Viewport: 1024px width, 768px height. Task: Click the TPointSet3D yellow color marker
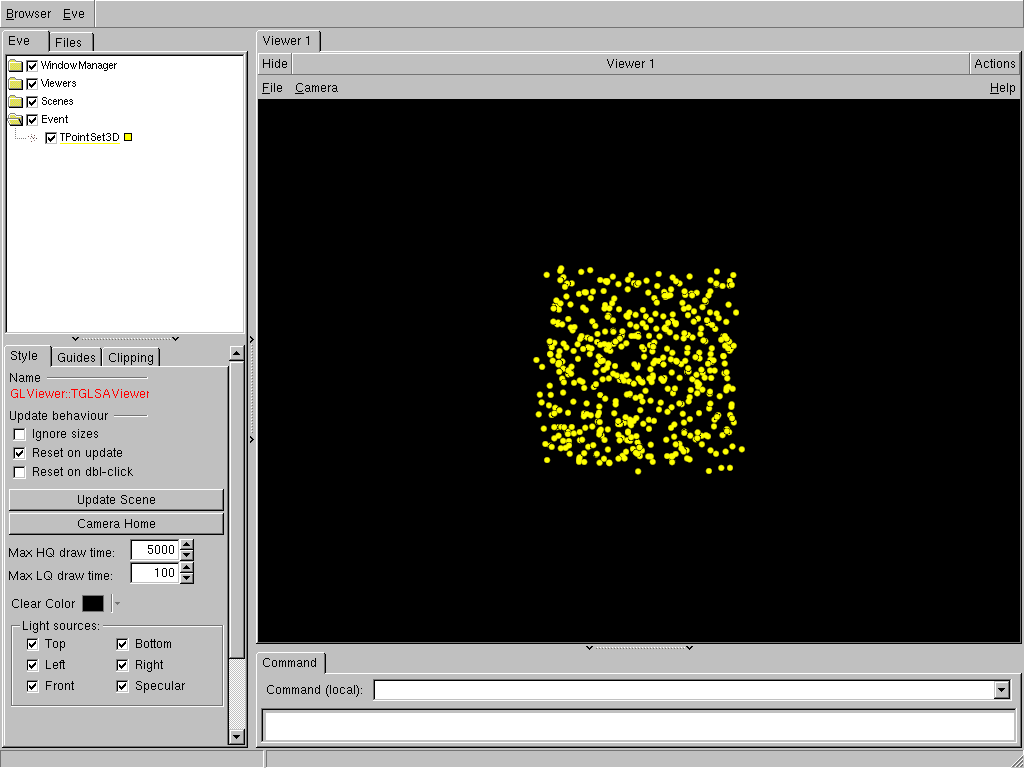(x=128, y=138)
